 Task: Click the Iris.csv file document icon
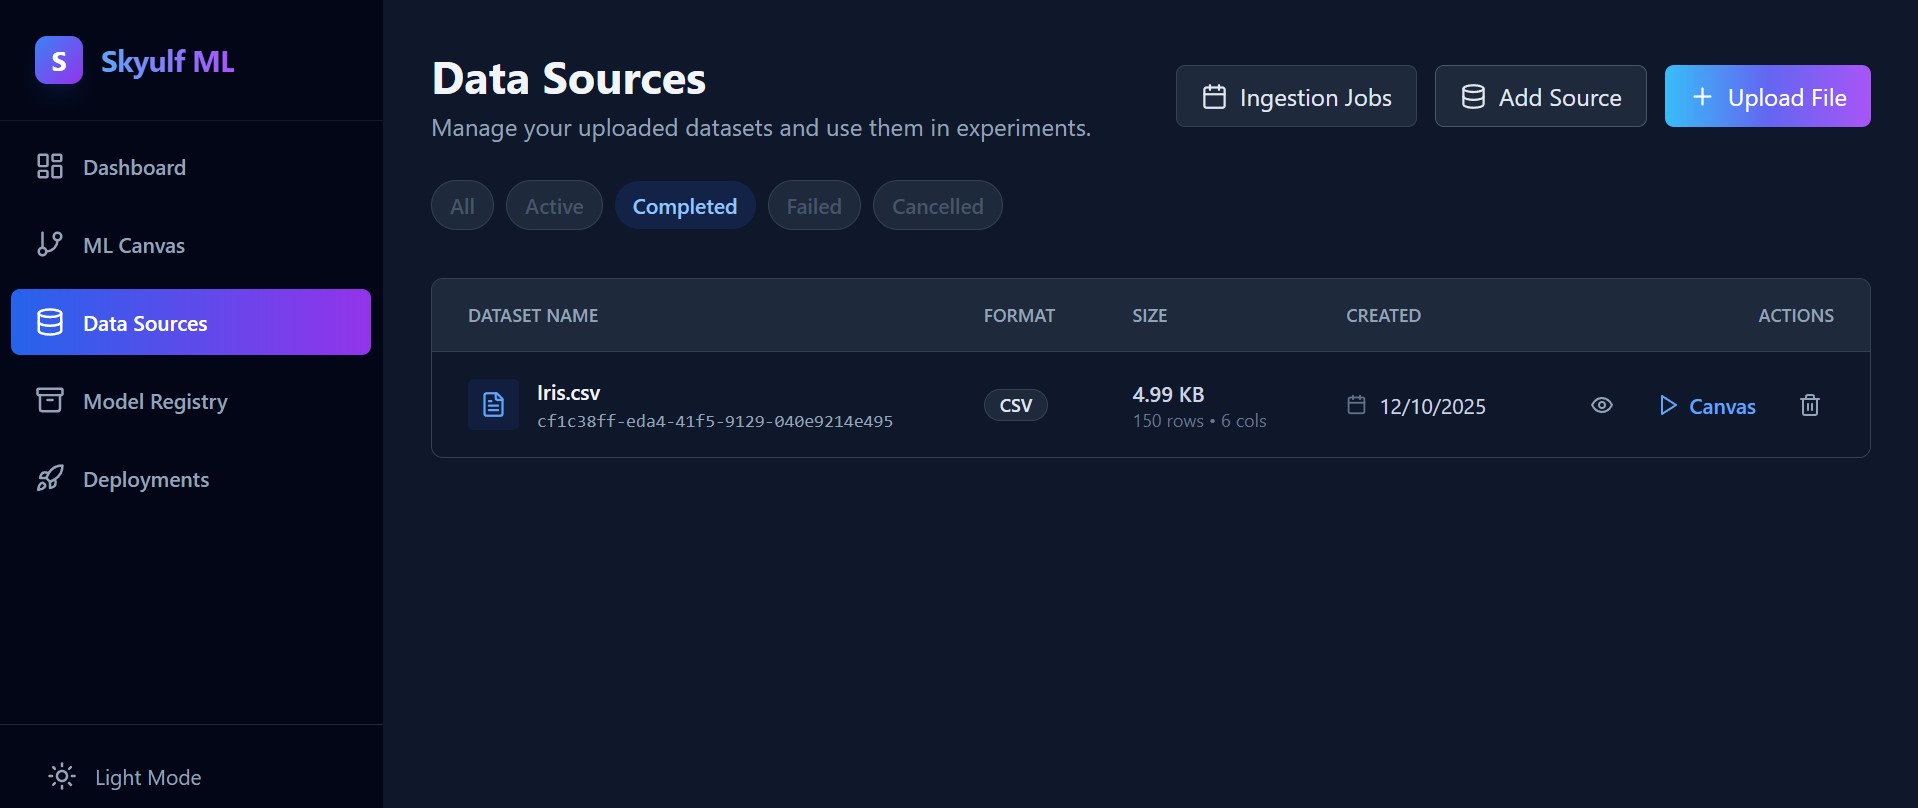point(493,405)
